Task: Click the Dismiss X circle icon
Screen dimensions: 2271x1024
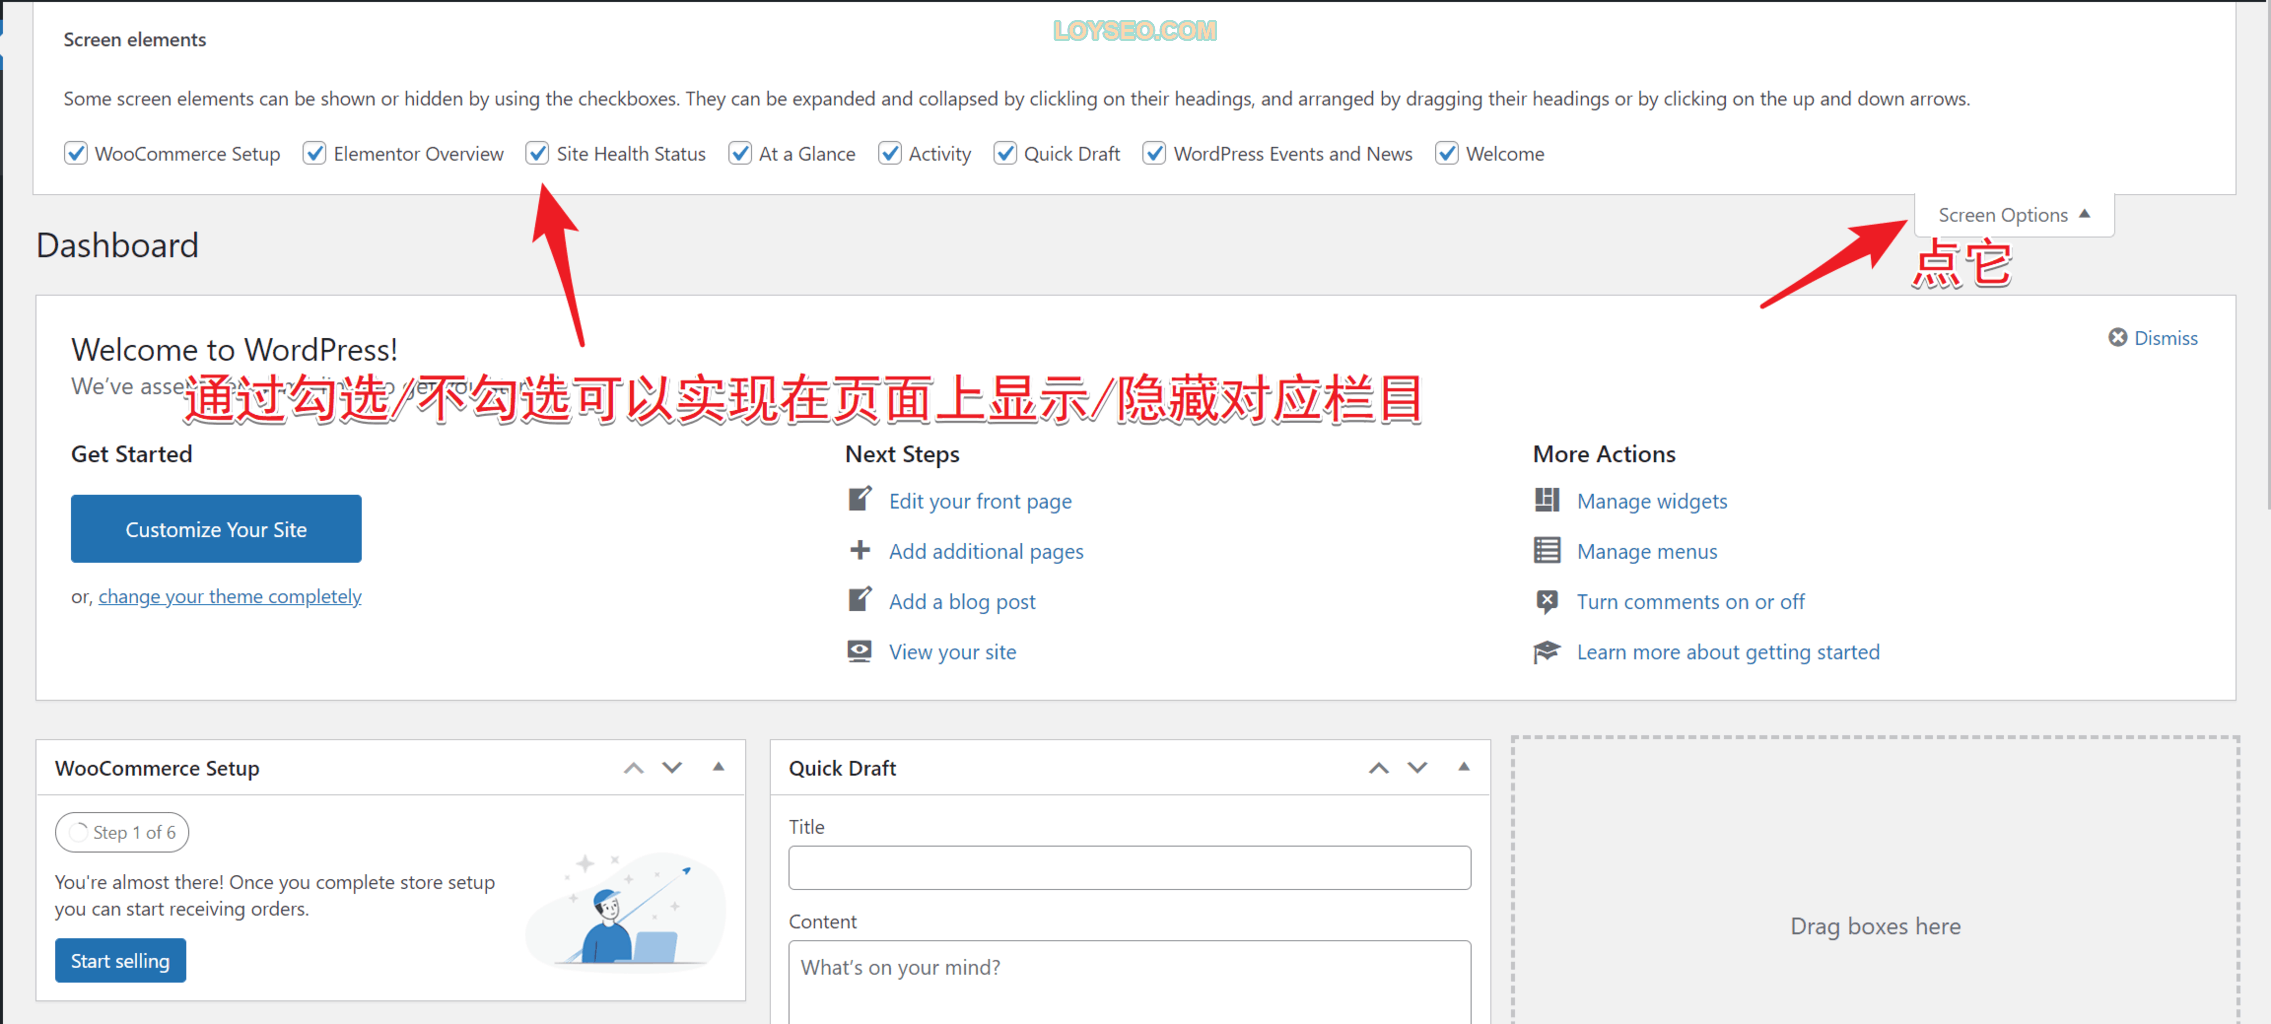Action: point(2117,338)
